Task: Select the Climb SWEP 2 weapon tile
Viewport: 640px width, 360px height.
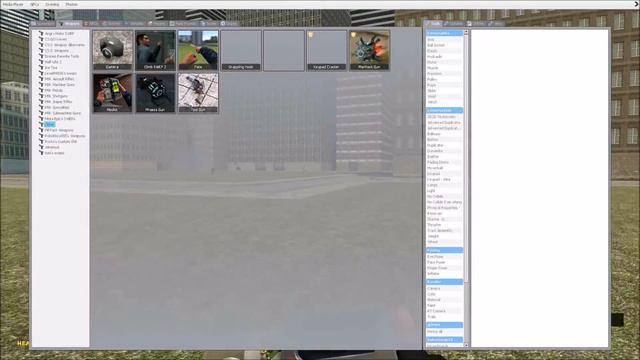Action: pos(155,50)
